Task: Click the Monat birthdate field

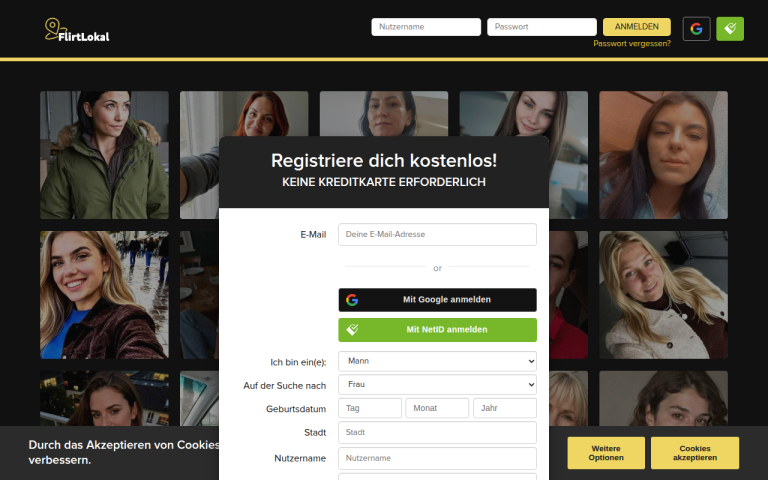Action: [437, 408]
